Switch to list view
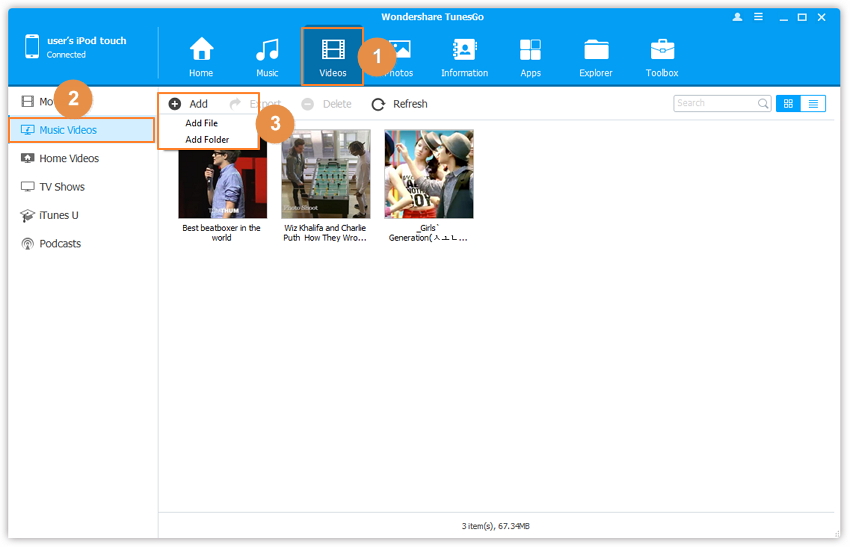Viewport: 850px width, 547px height. [x=813, y=104]
